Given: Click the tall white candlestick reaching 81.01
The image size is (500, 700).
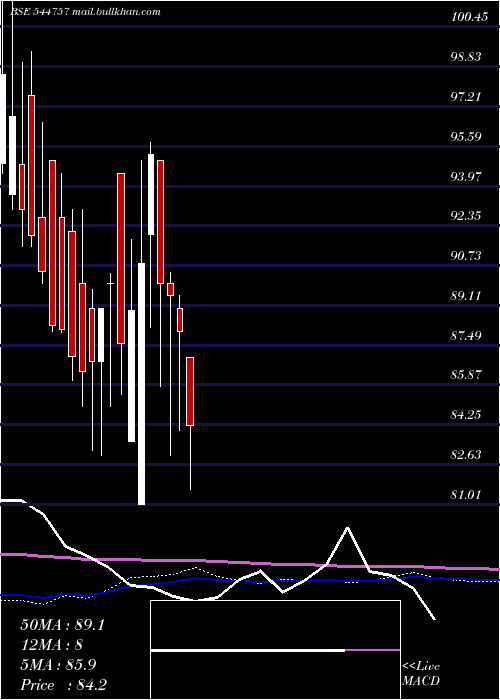Looking at the screenshot, I should (x=141, y=384).
